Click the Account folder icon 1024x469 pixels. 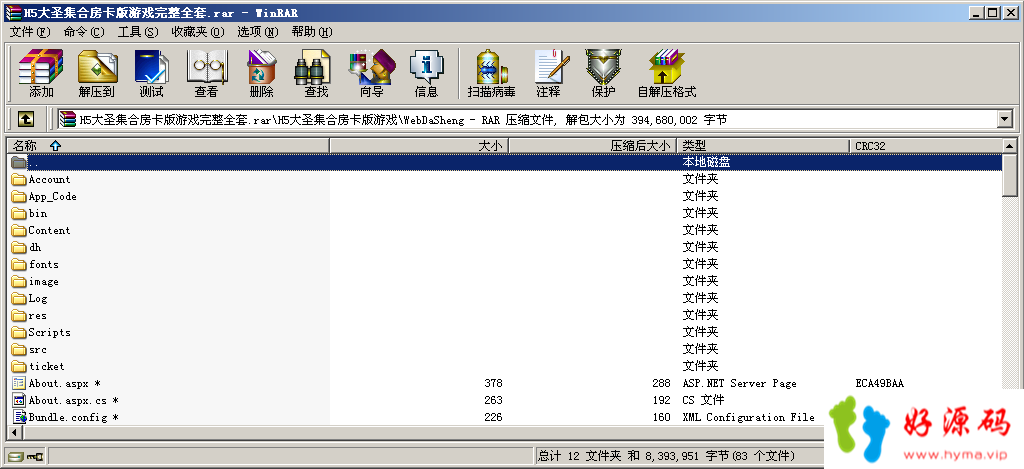[19, 179]
